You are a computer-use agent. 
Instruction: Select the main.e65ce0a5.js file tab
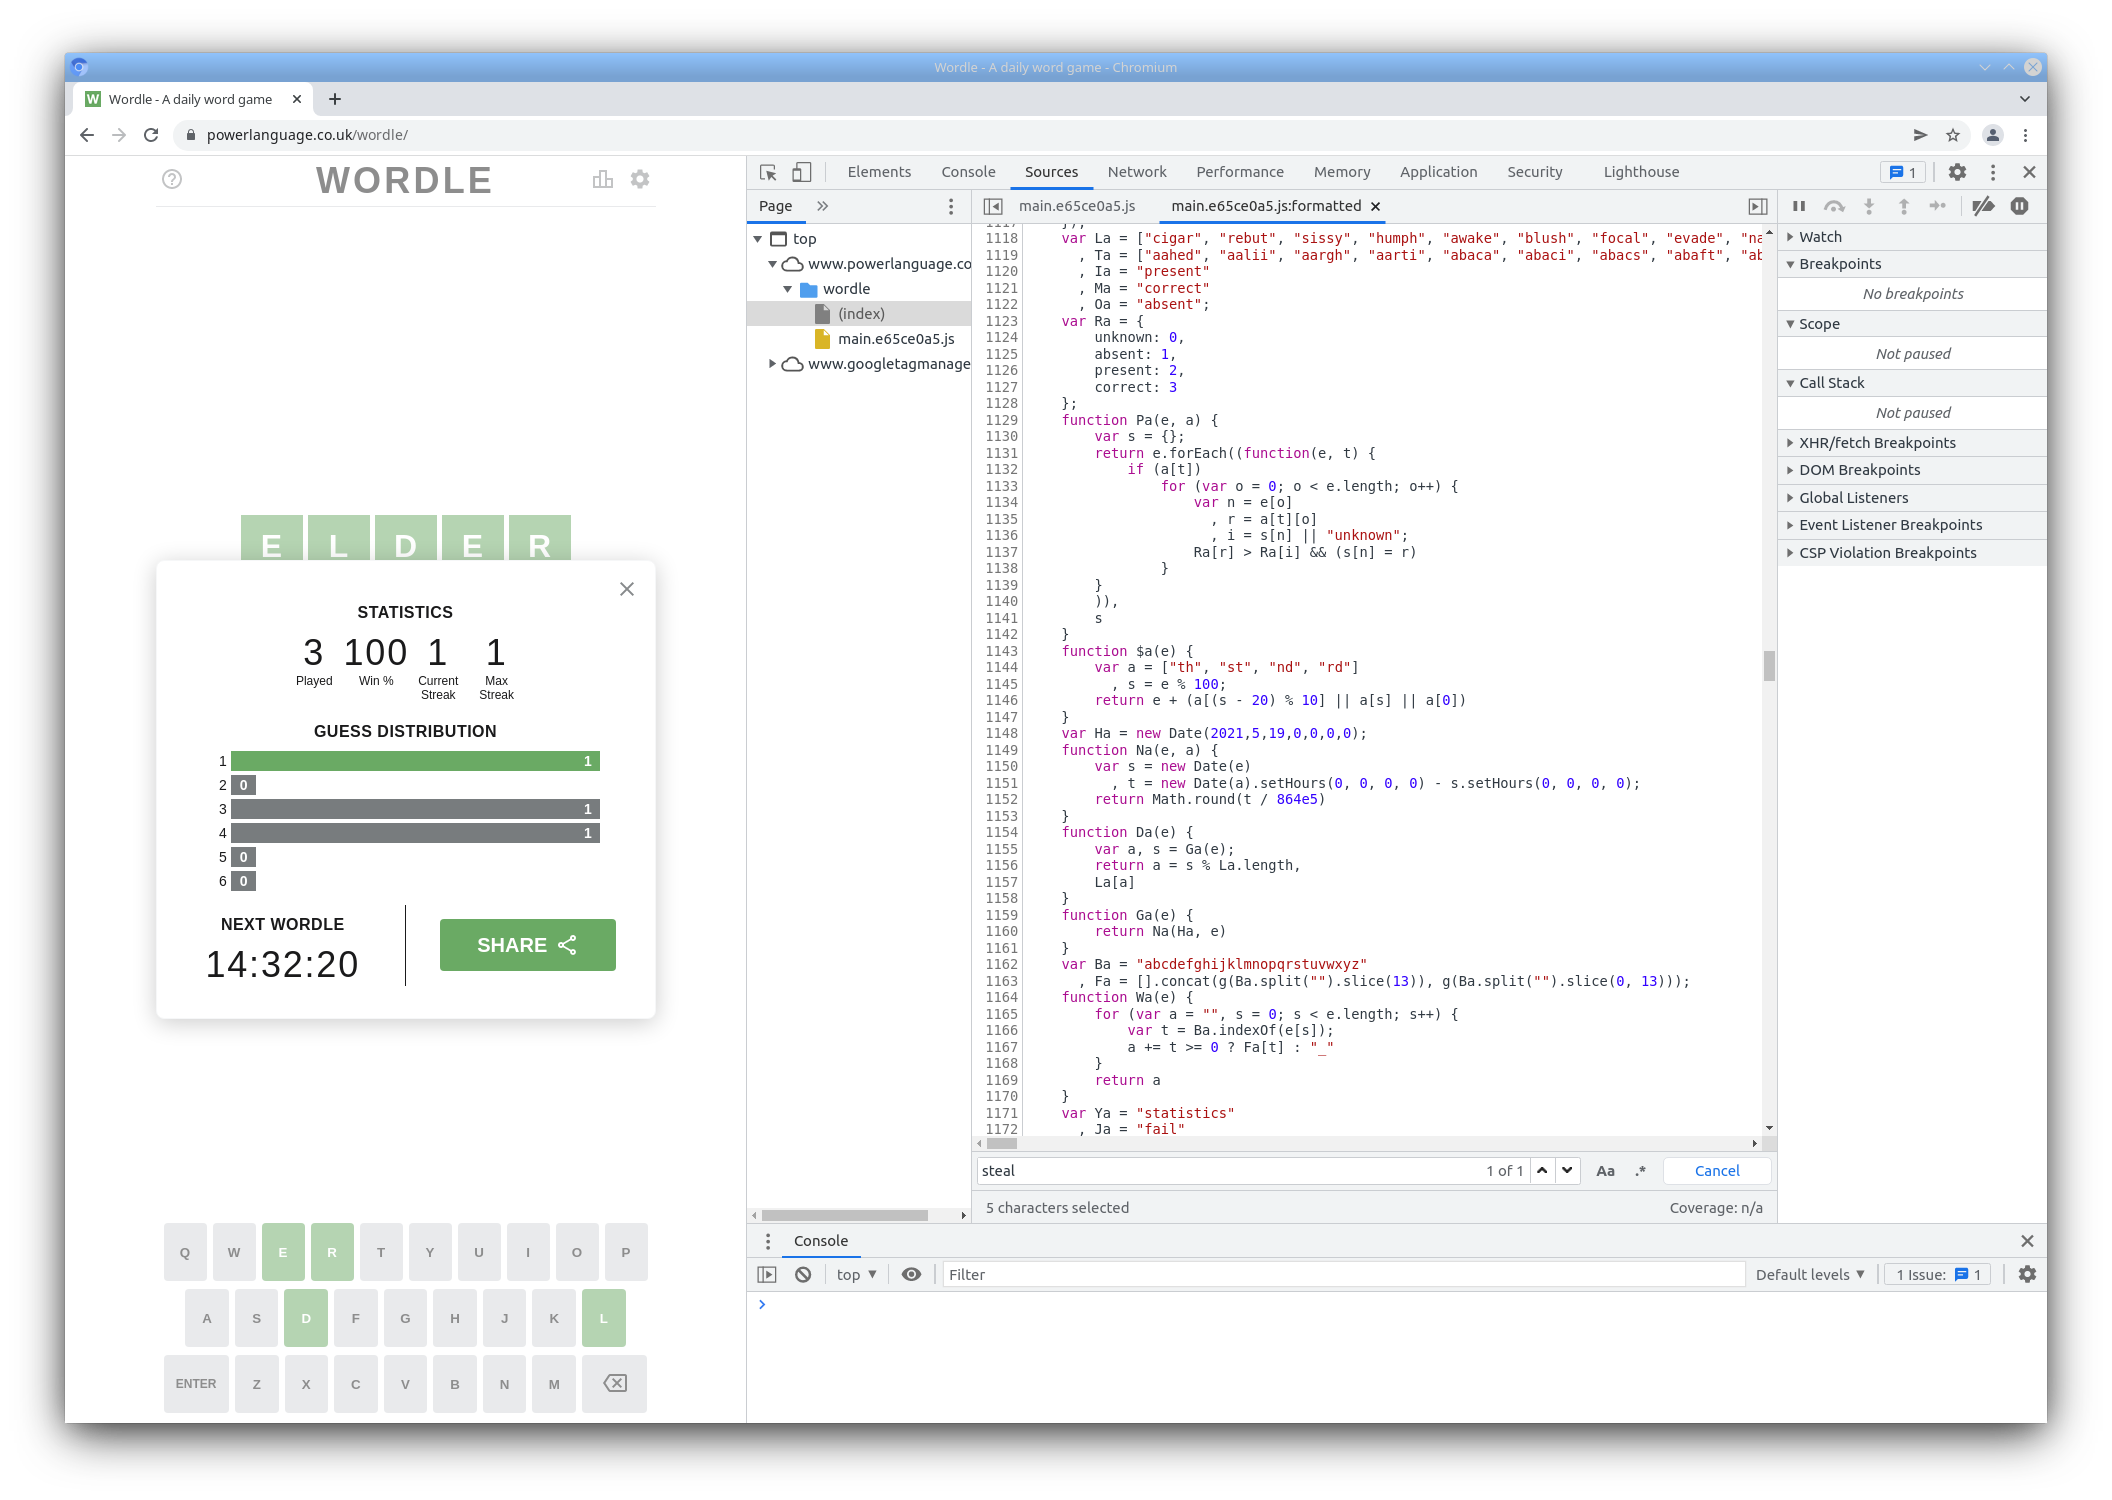point(1077,206)
